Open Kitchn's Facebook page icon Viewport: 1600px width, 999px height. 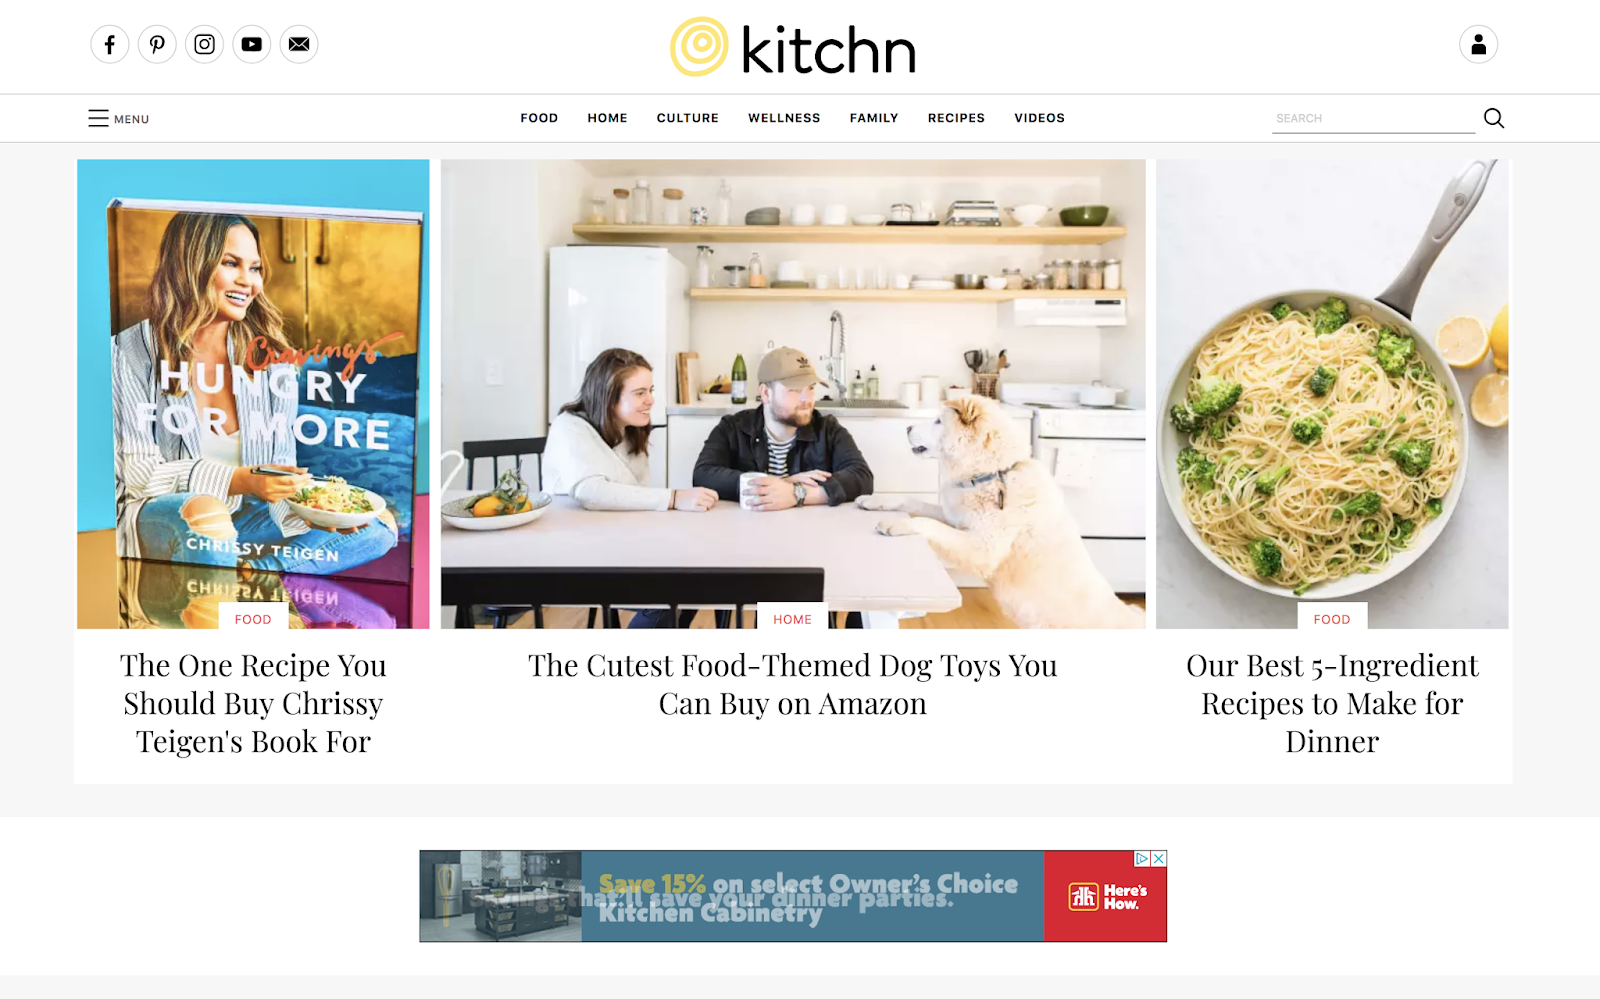(x=110, y=44)
